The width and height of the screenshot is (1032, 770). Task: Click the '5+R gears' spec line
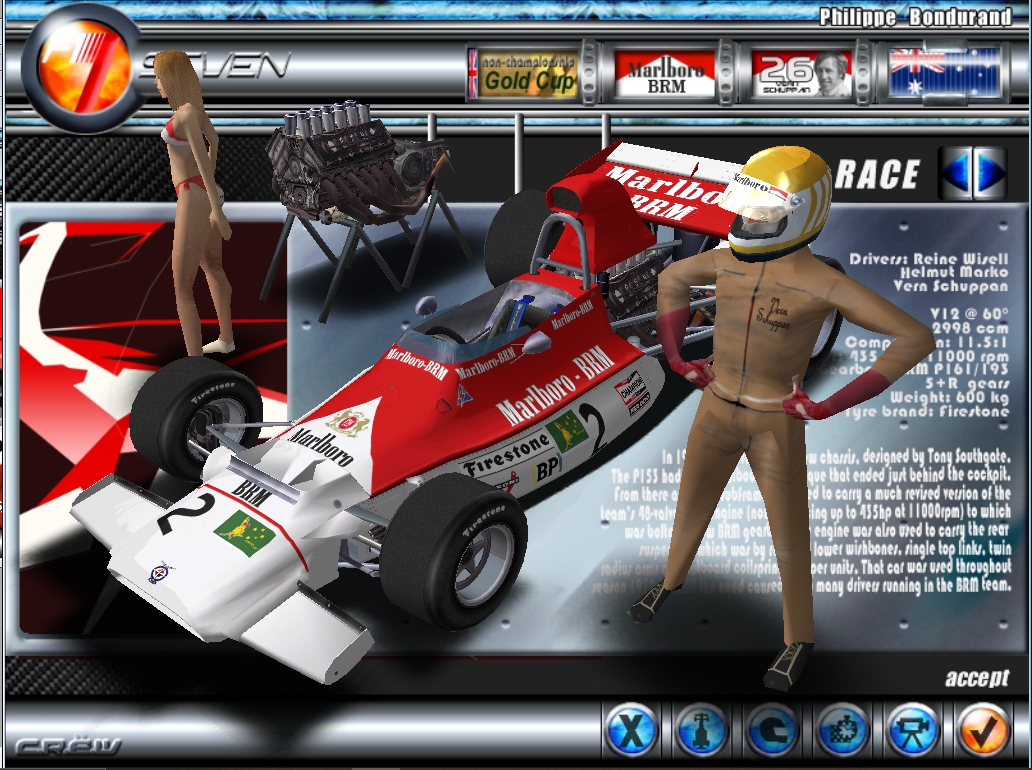(967, 383)
